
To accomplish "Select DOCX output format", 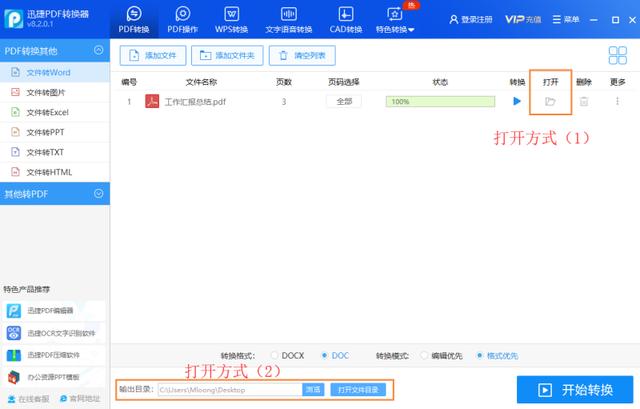I will pos(288,356).
